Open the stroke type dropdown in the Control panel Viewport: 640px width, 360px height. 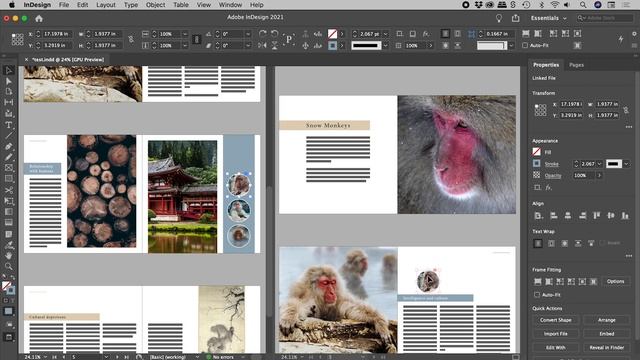(x=385, y=45)
